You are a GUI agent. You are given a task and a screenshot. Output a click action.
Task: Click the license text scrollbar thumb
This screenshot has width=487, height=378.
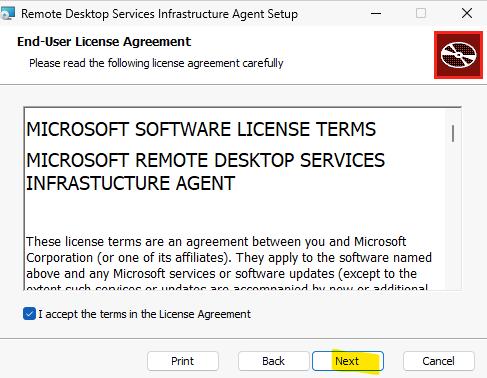(x=453, y=133)
